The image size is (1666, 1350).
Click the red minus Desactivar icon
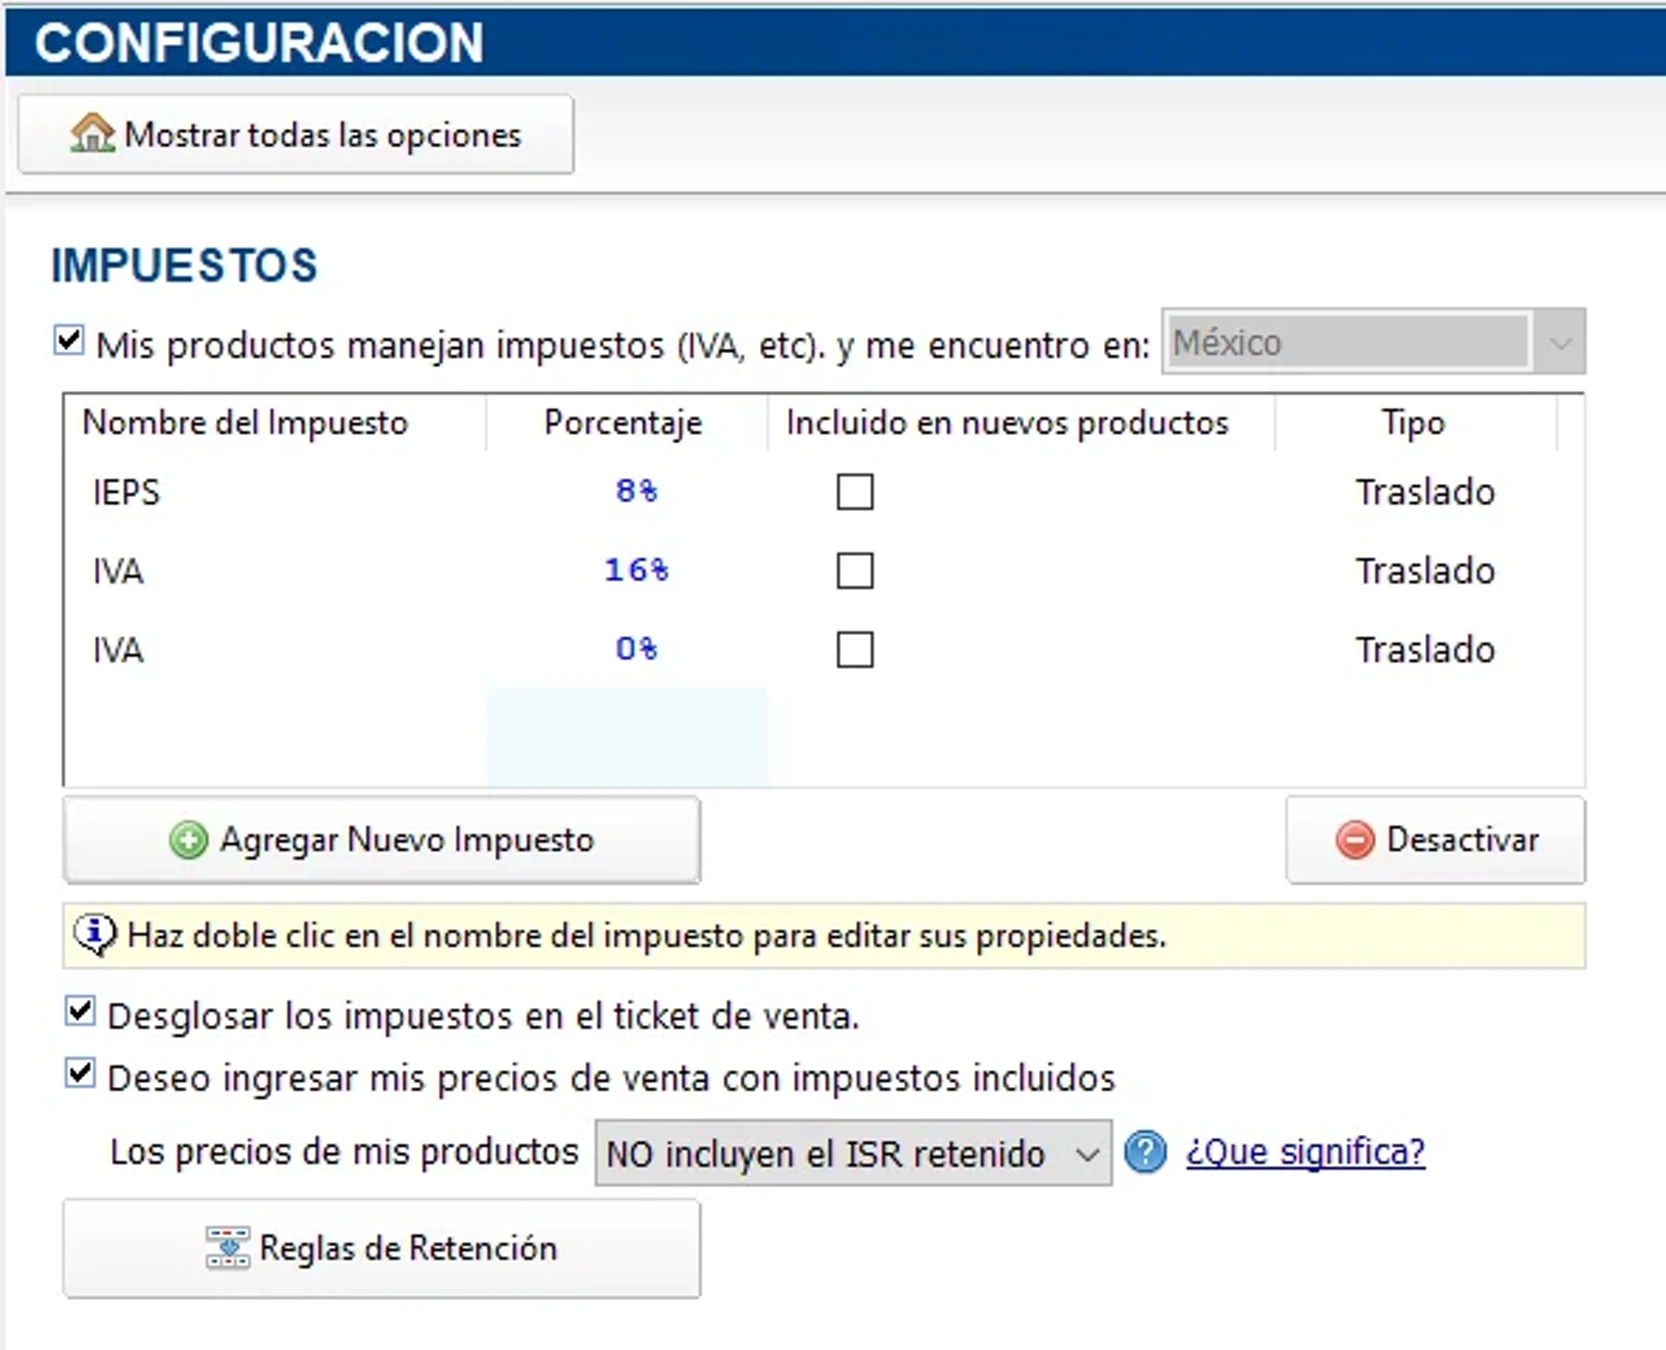point(1355,840)
